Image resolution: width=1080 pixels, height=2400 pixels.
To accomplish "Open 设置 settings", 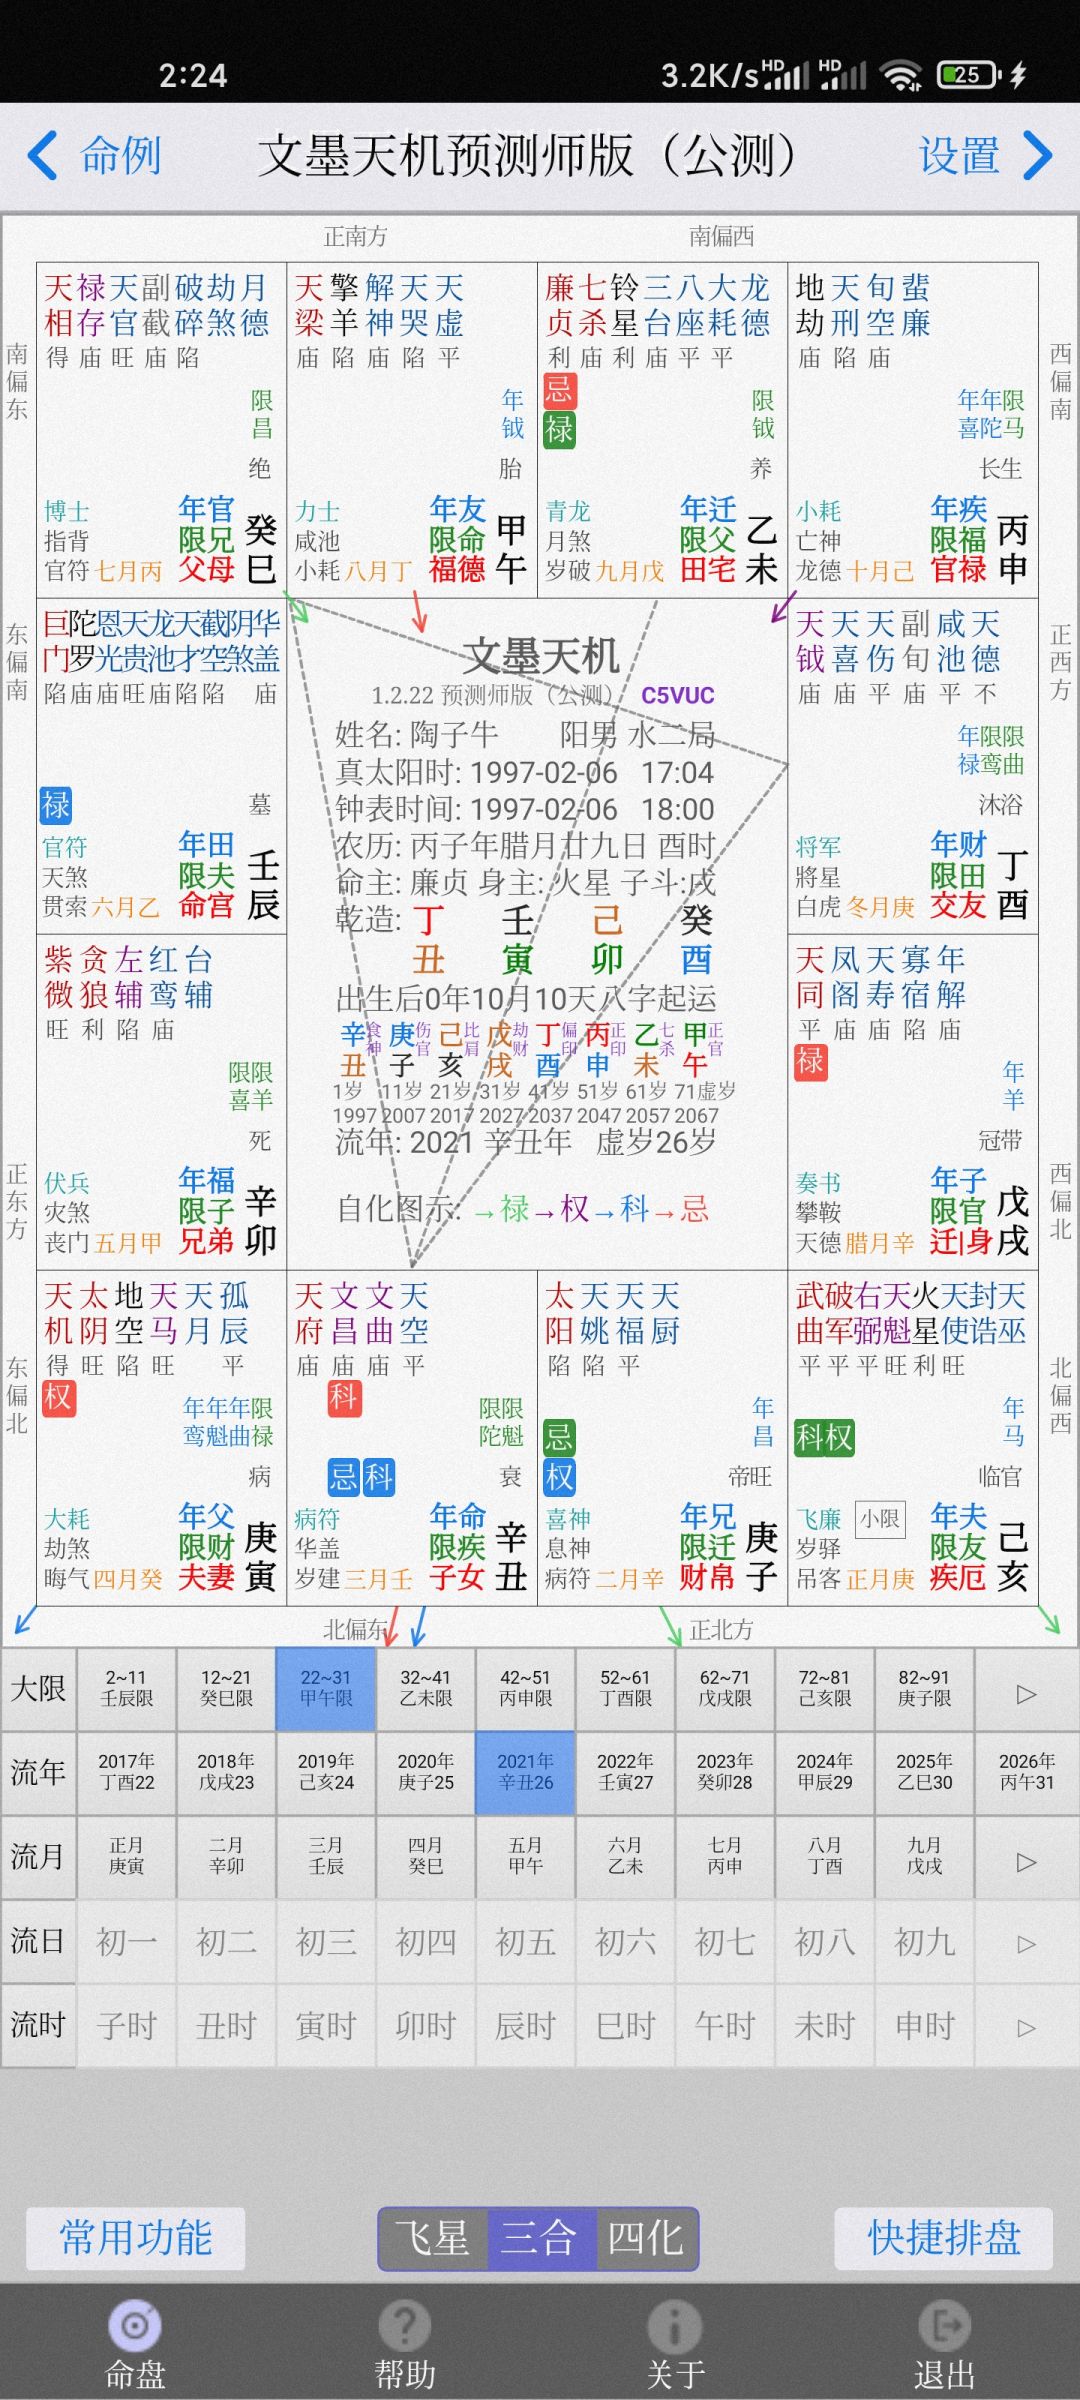I will [x=959, y=156].
